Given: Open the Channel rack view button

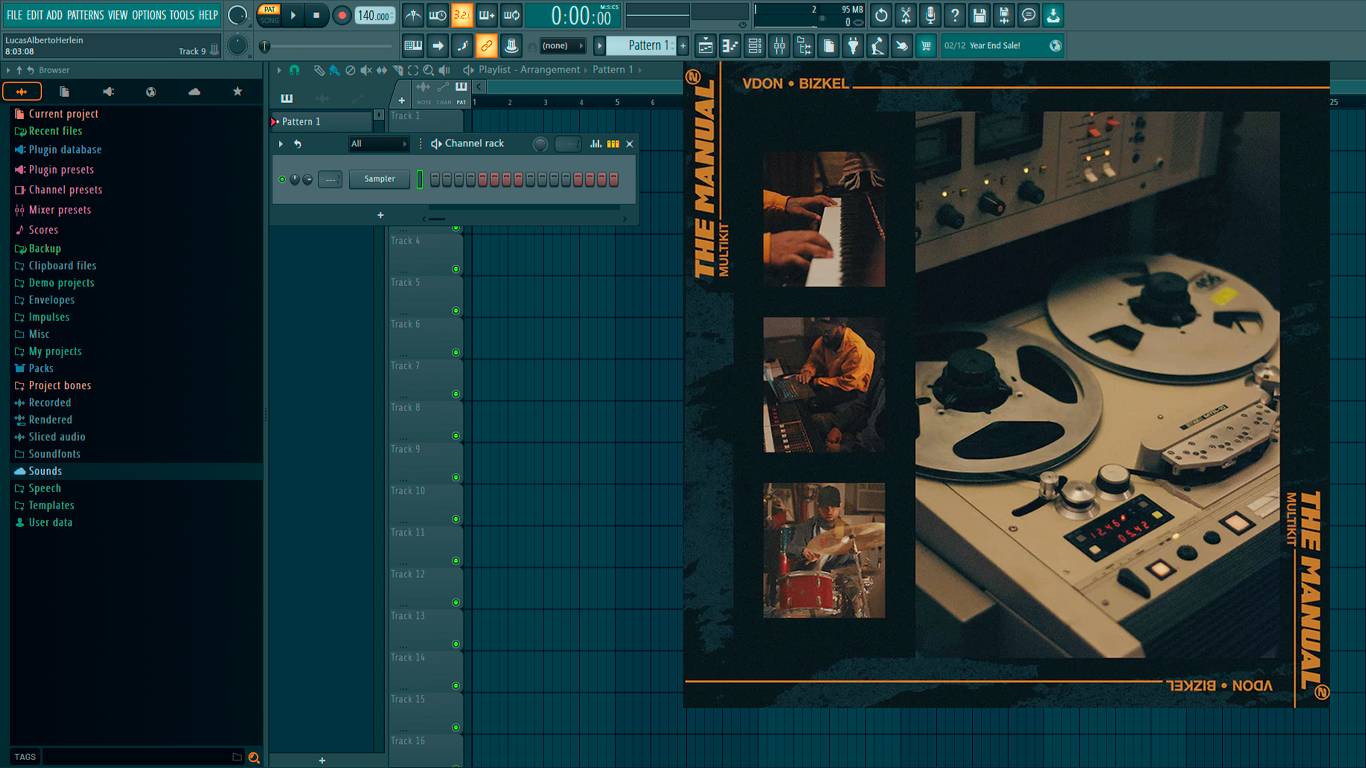Looking at the screenshot, I should coord(755,45).
